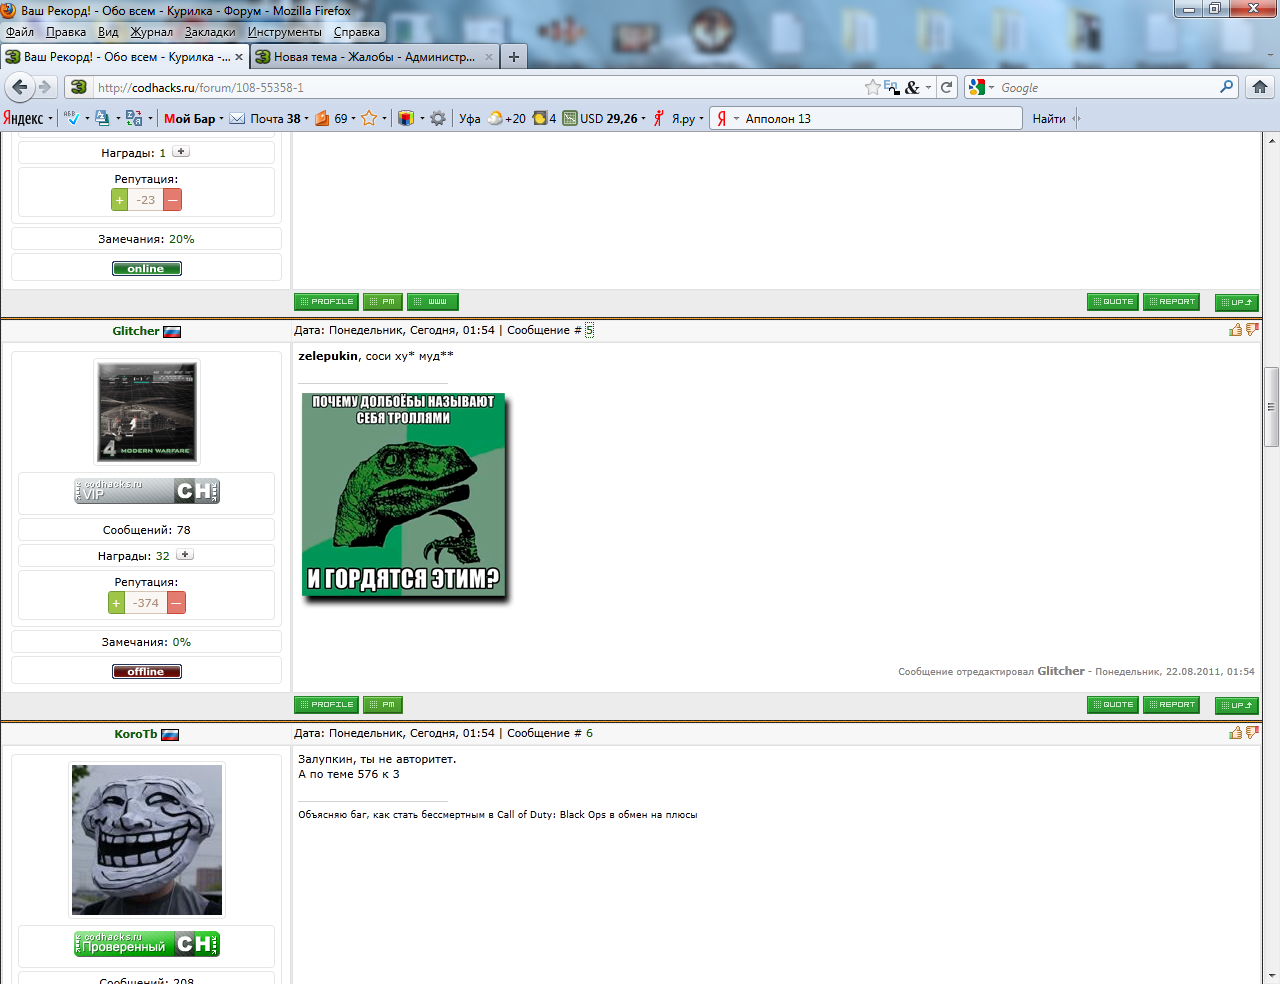This screenshot has height=984, width=1280.
Task: Reload the page with the refresh icon
Action: 946,87
